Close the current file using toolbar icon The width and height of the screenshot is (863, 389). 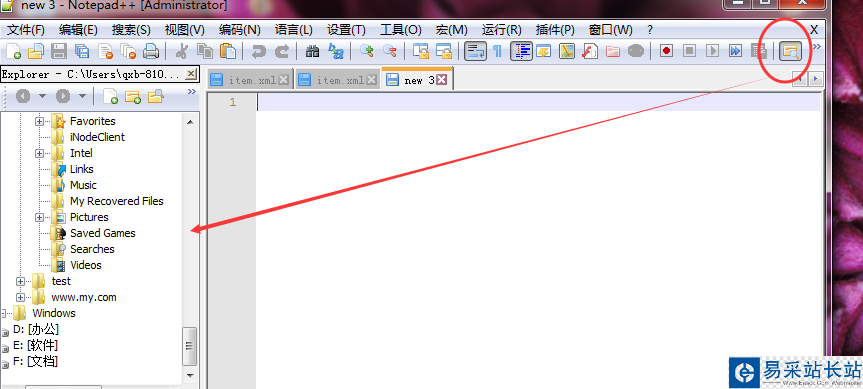105,51
